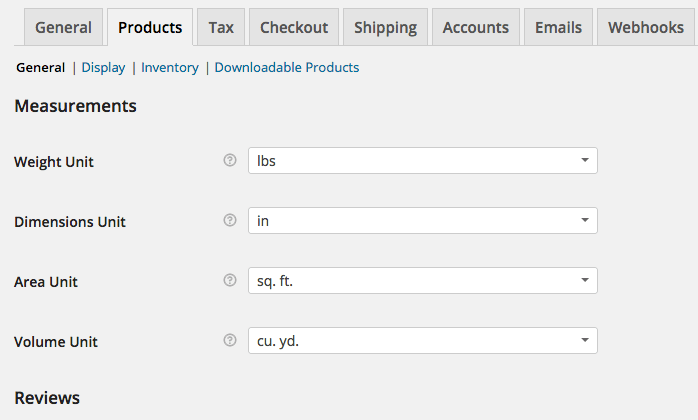Open the Inventory sub-section link
The height and width of the screenshot is (420, 698).
click(x=170, y=68)
